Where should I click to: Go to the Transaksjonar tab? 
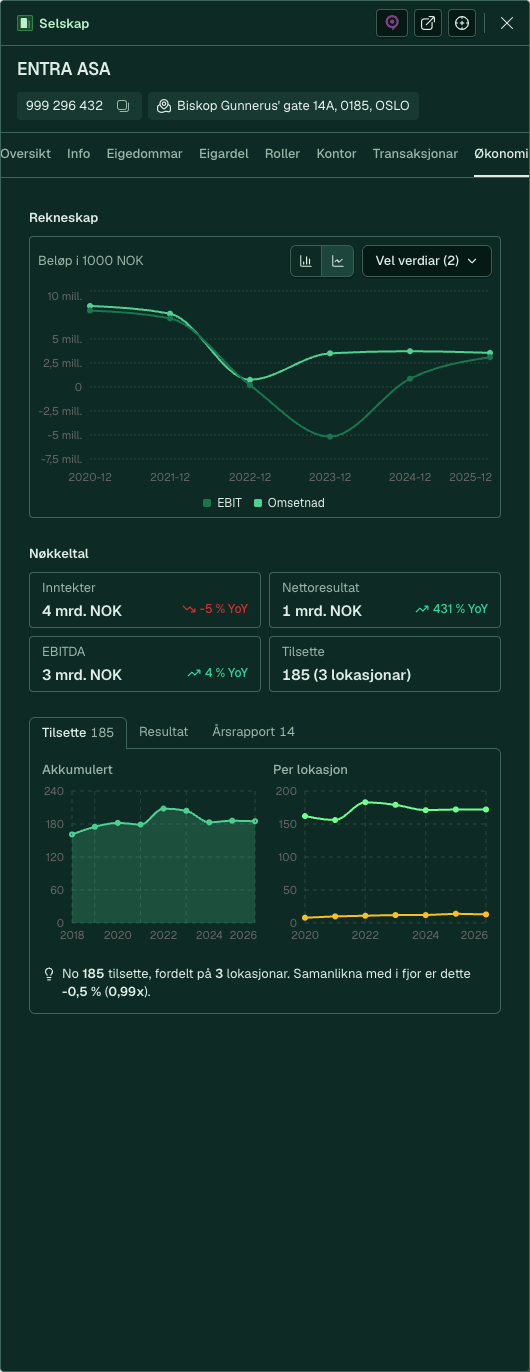415,154
